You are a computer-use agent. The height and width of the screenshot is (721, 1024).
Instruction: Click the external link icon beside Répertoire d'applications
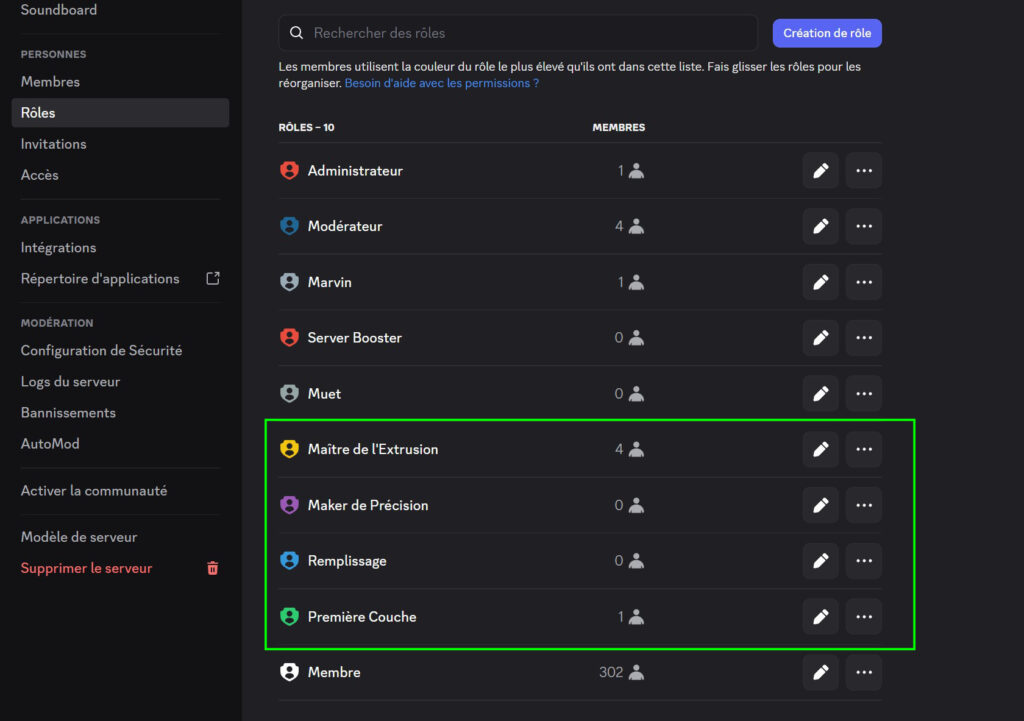click(x=212, y=279)
